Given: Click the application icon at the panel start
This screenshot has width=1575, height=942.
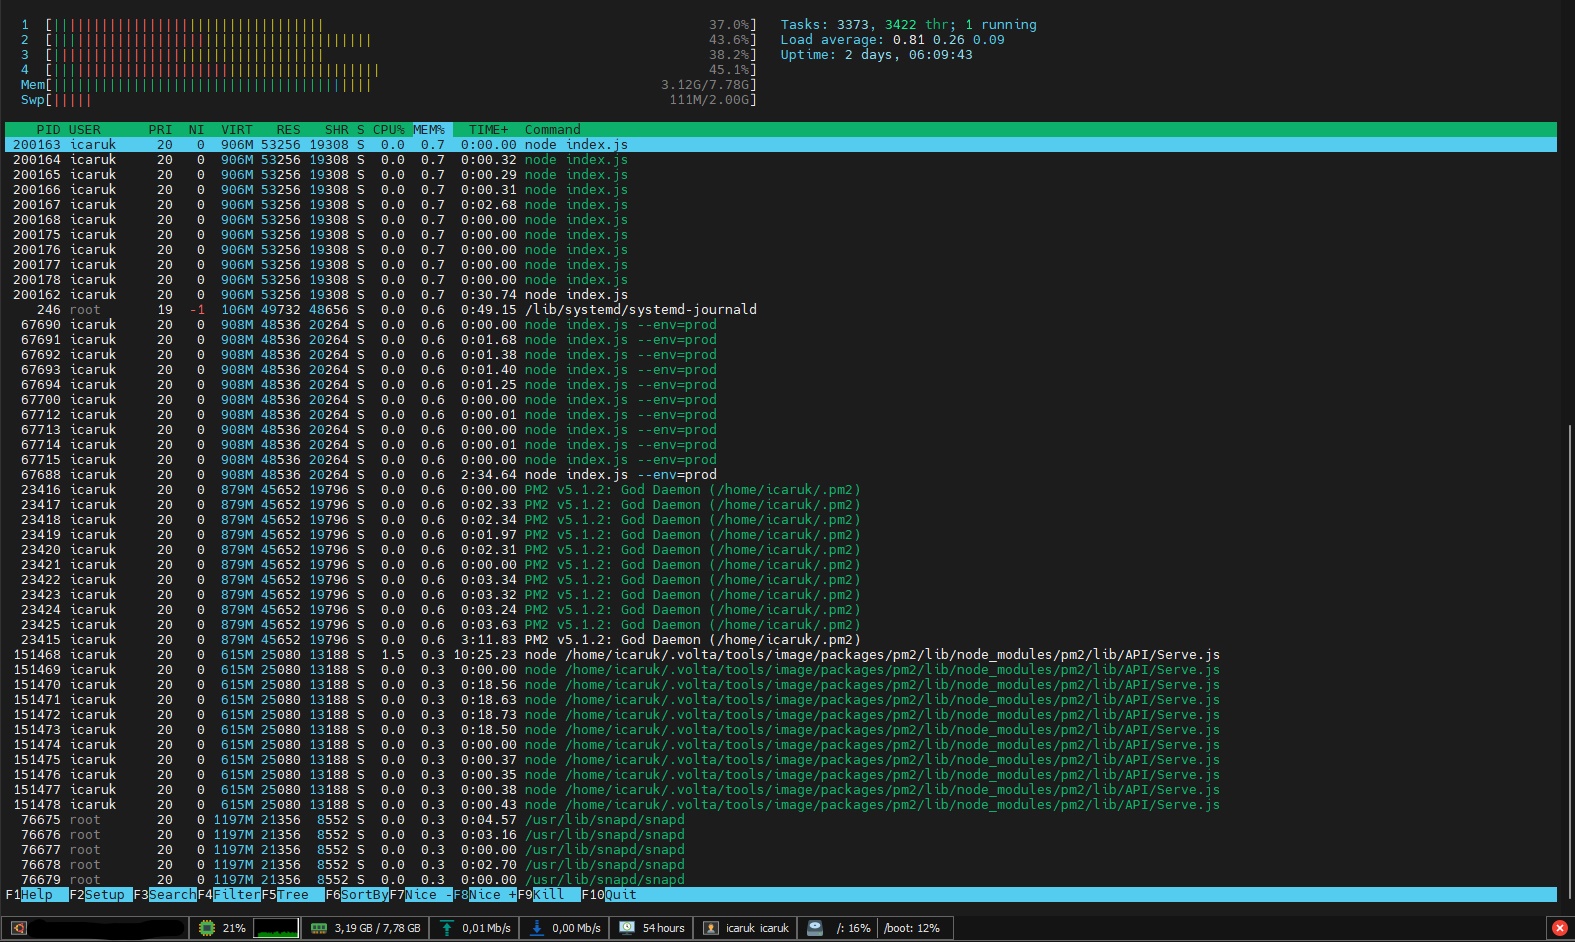Looking at the screenshot, I should tap(19, 928).
